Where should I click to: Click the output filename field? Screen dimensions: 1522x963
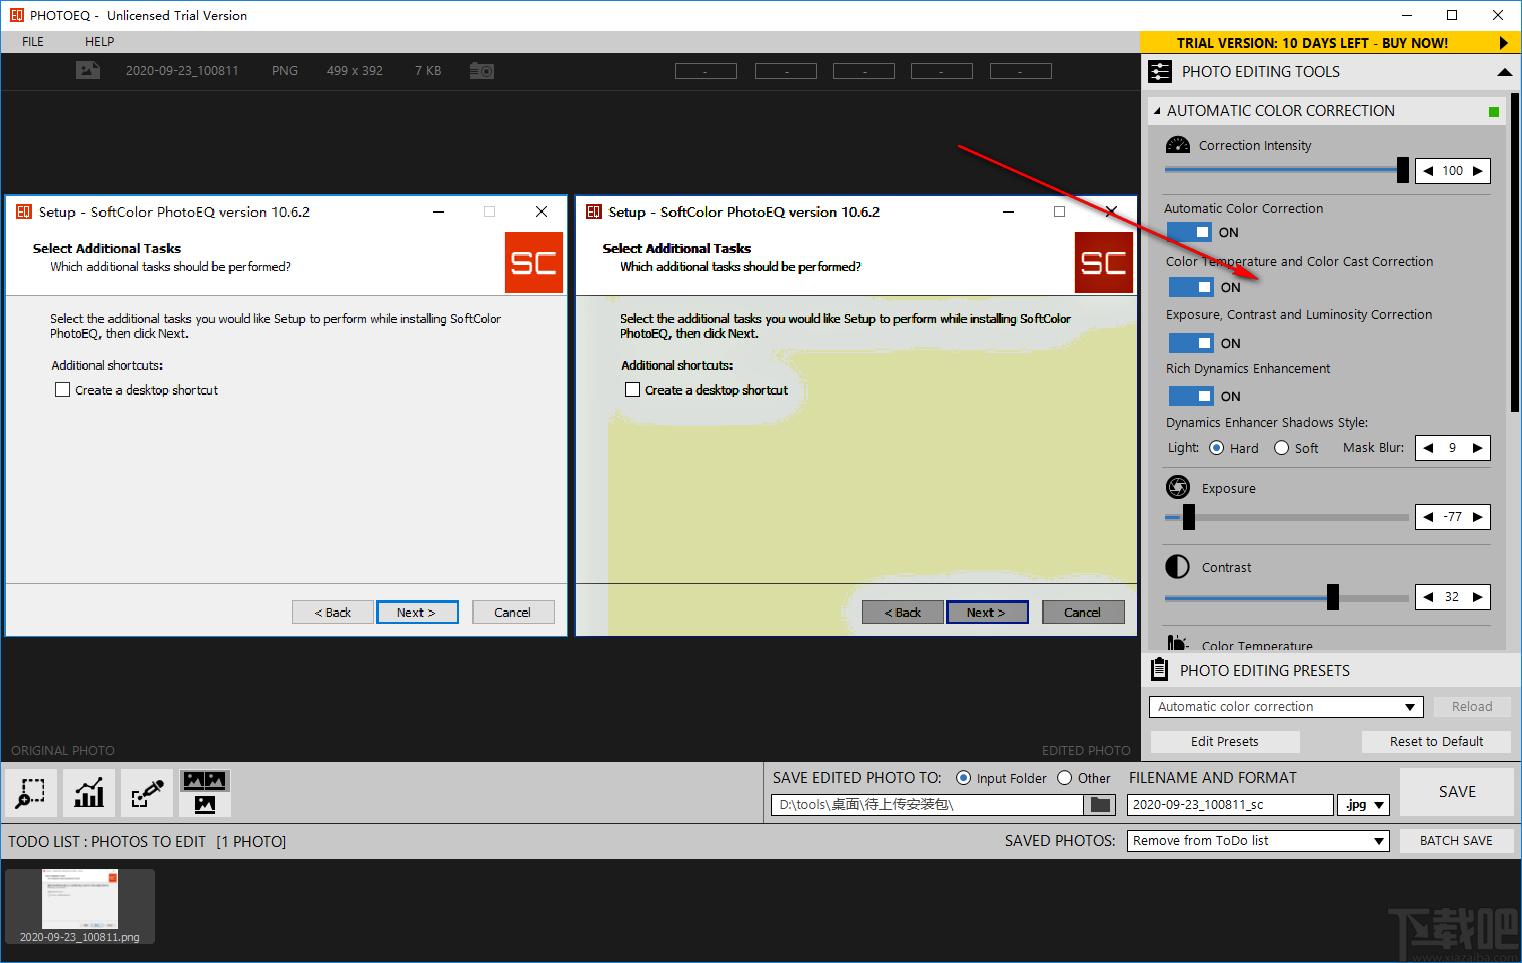pyautogui.click(x=1230, y=805)
